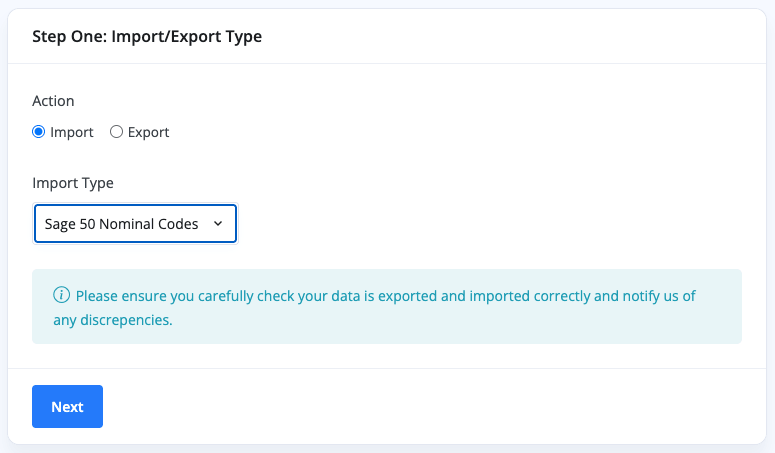Select the Import radio button
This screenshot has height=453, width=775.
[39, 131]
